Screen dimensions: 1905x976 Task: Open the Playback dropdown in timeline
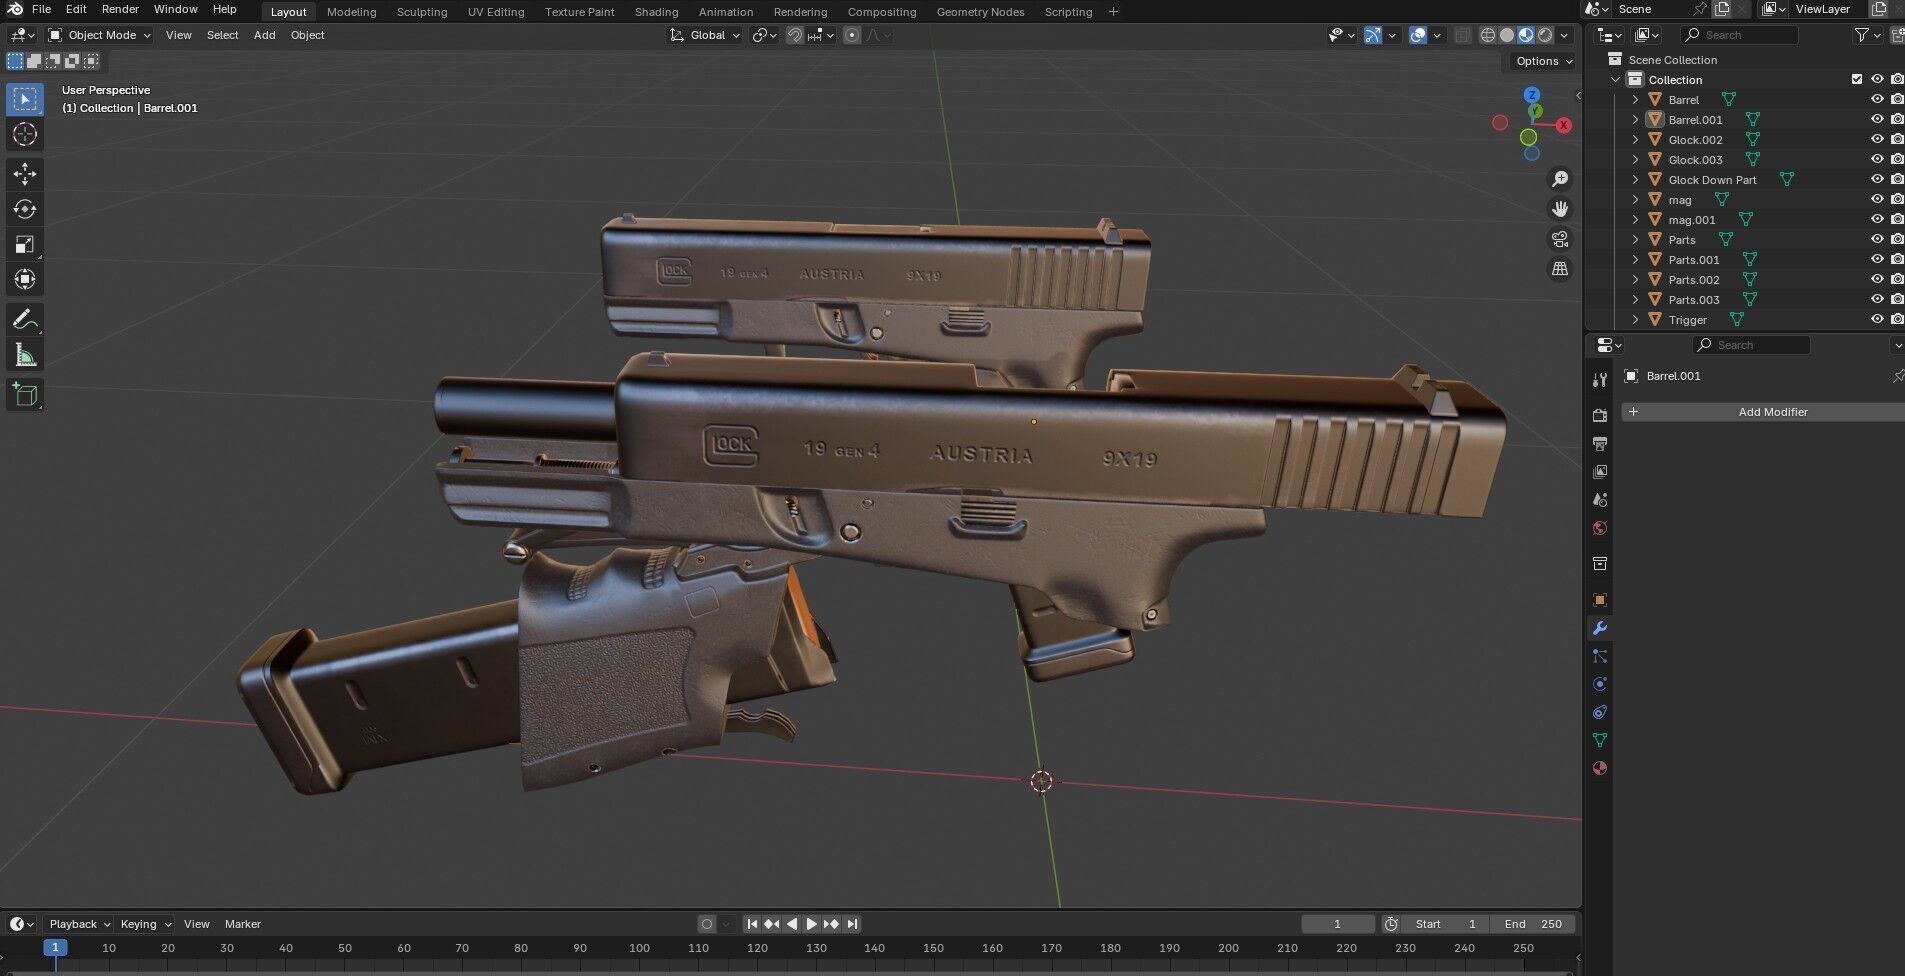pos(79,924)
